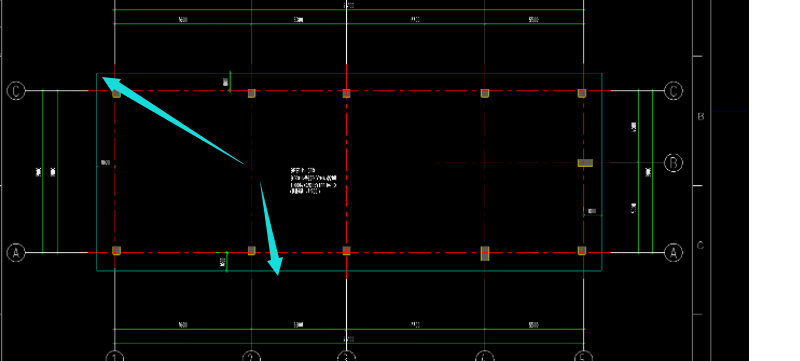Select the right-side axis bubble labeled A
This screenshot has height=361, width=800.
tap(673, 253)
